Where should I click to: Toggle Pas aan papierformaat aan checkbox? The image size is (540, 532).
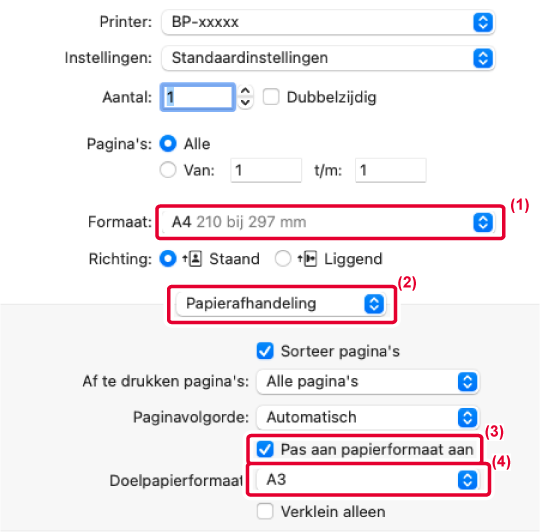265,449
